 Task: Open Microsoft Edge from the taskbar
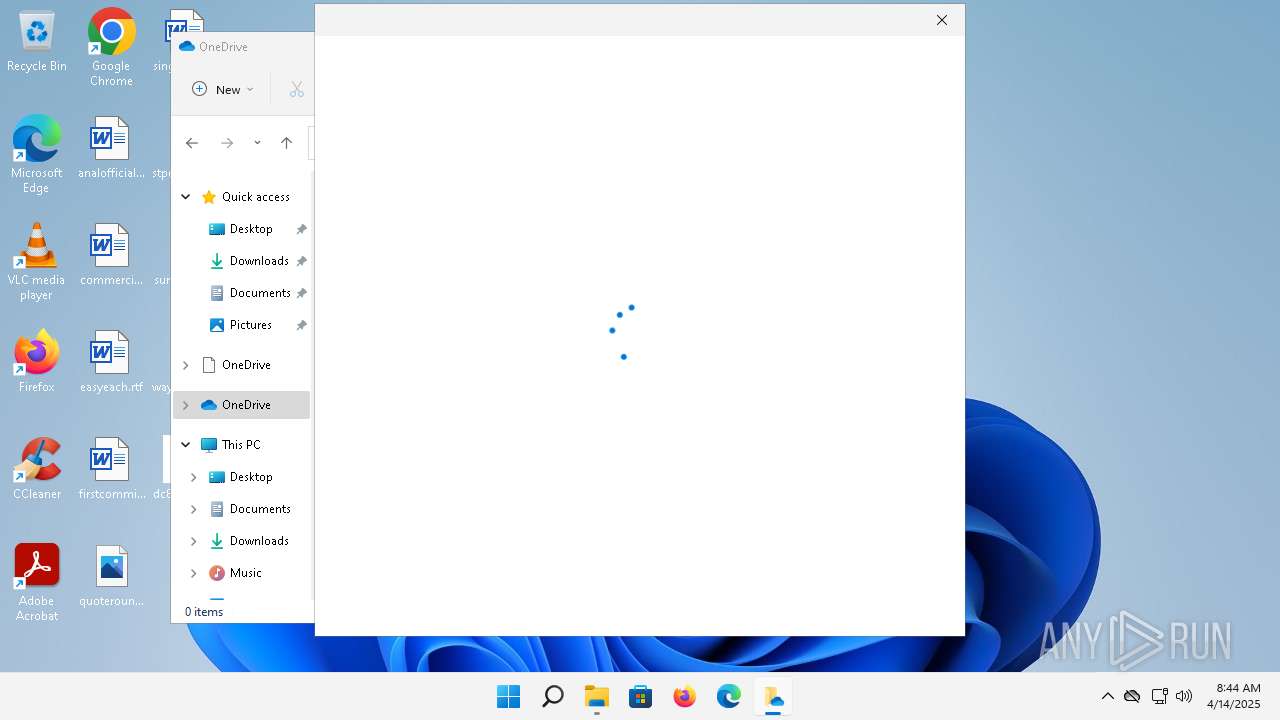729,697
